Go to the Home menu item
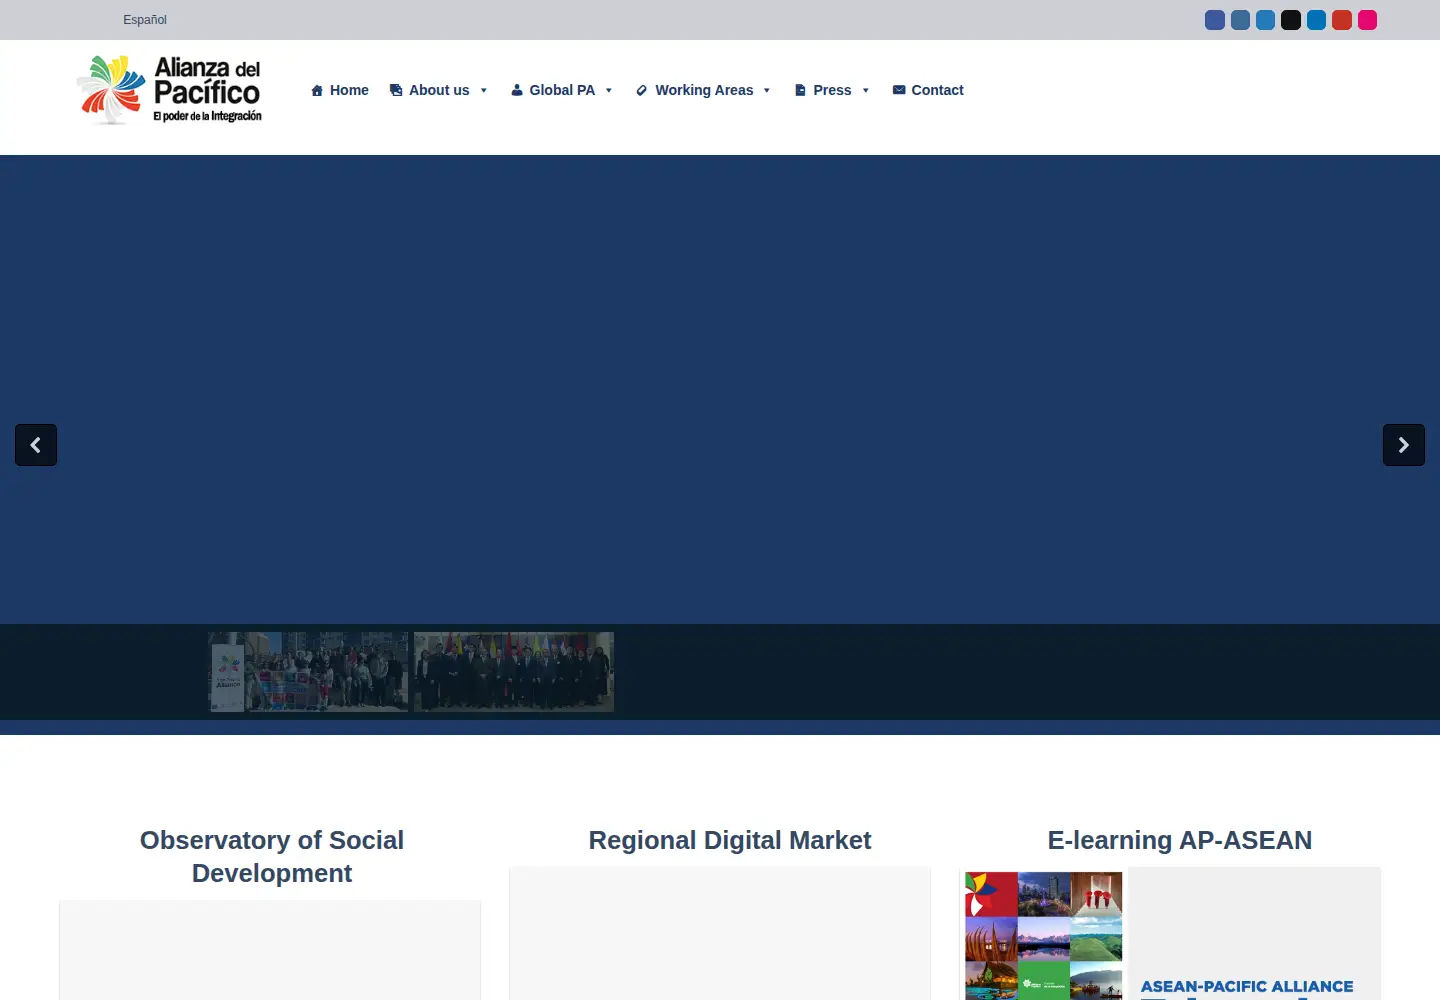The image size is (1440, 1000). (x=340, y=90)
